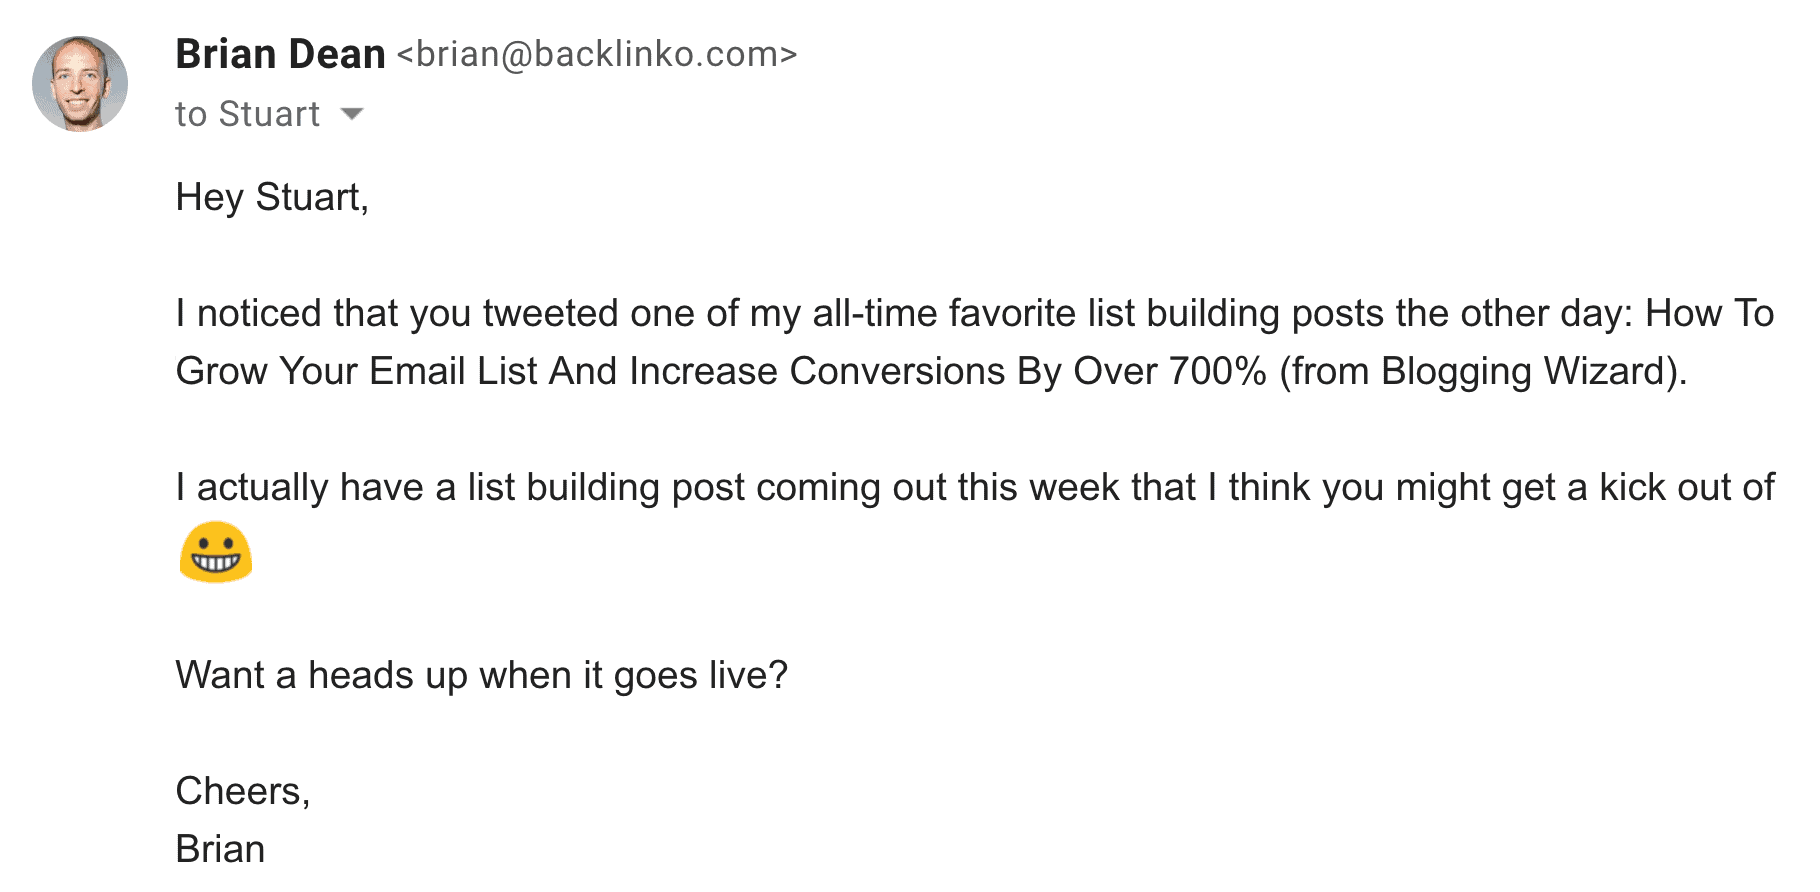Screen dimensions: 1820x892
Task: Click the 'Brian' signature at bottom
Action: (x=220, y=849)
